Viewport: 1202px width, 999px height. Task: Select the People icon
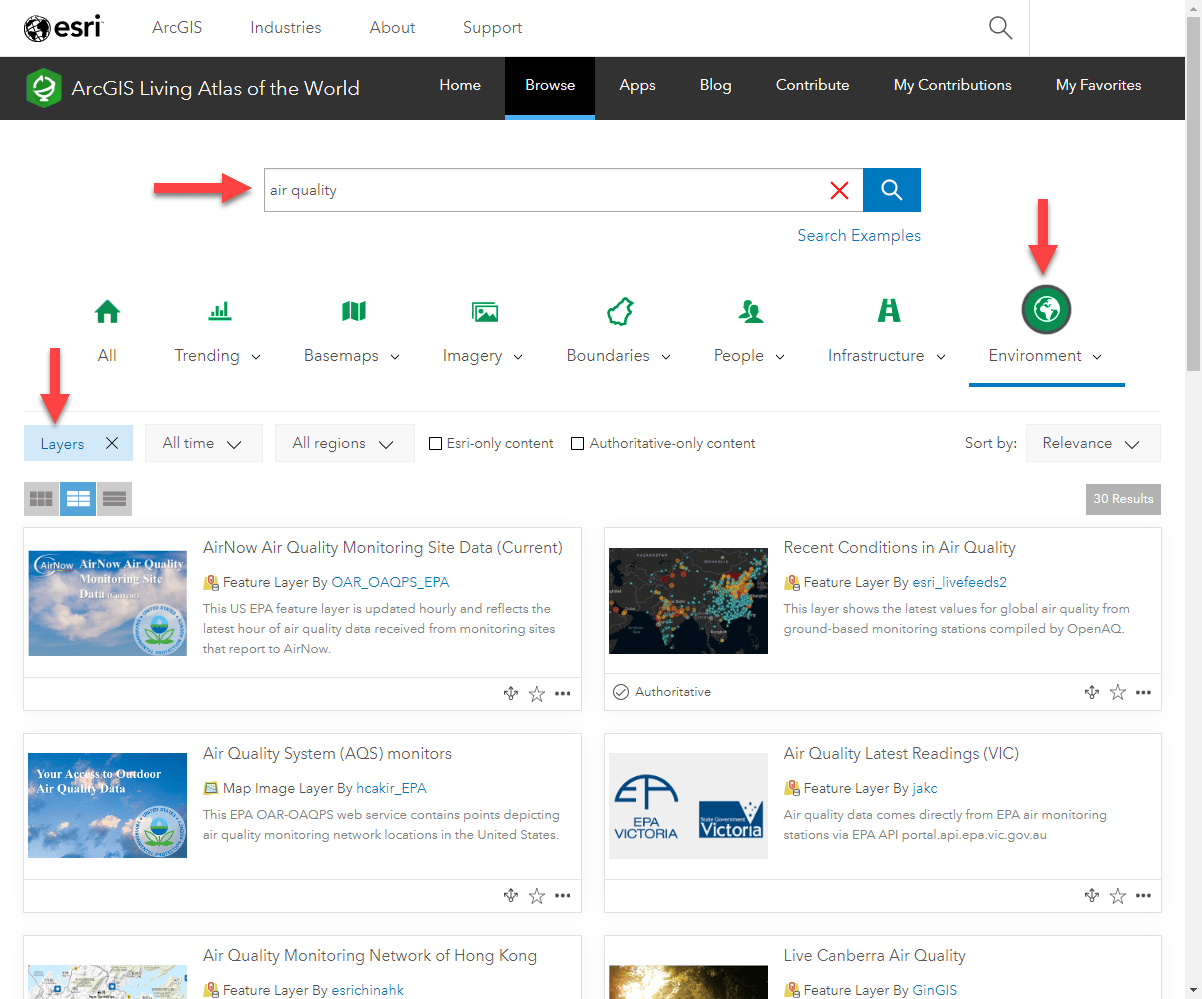pyautogui.click(x=751, y=311)
